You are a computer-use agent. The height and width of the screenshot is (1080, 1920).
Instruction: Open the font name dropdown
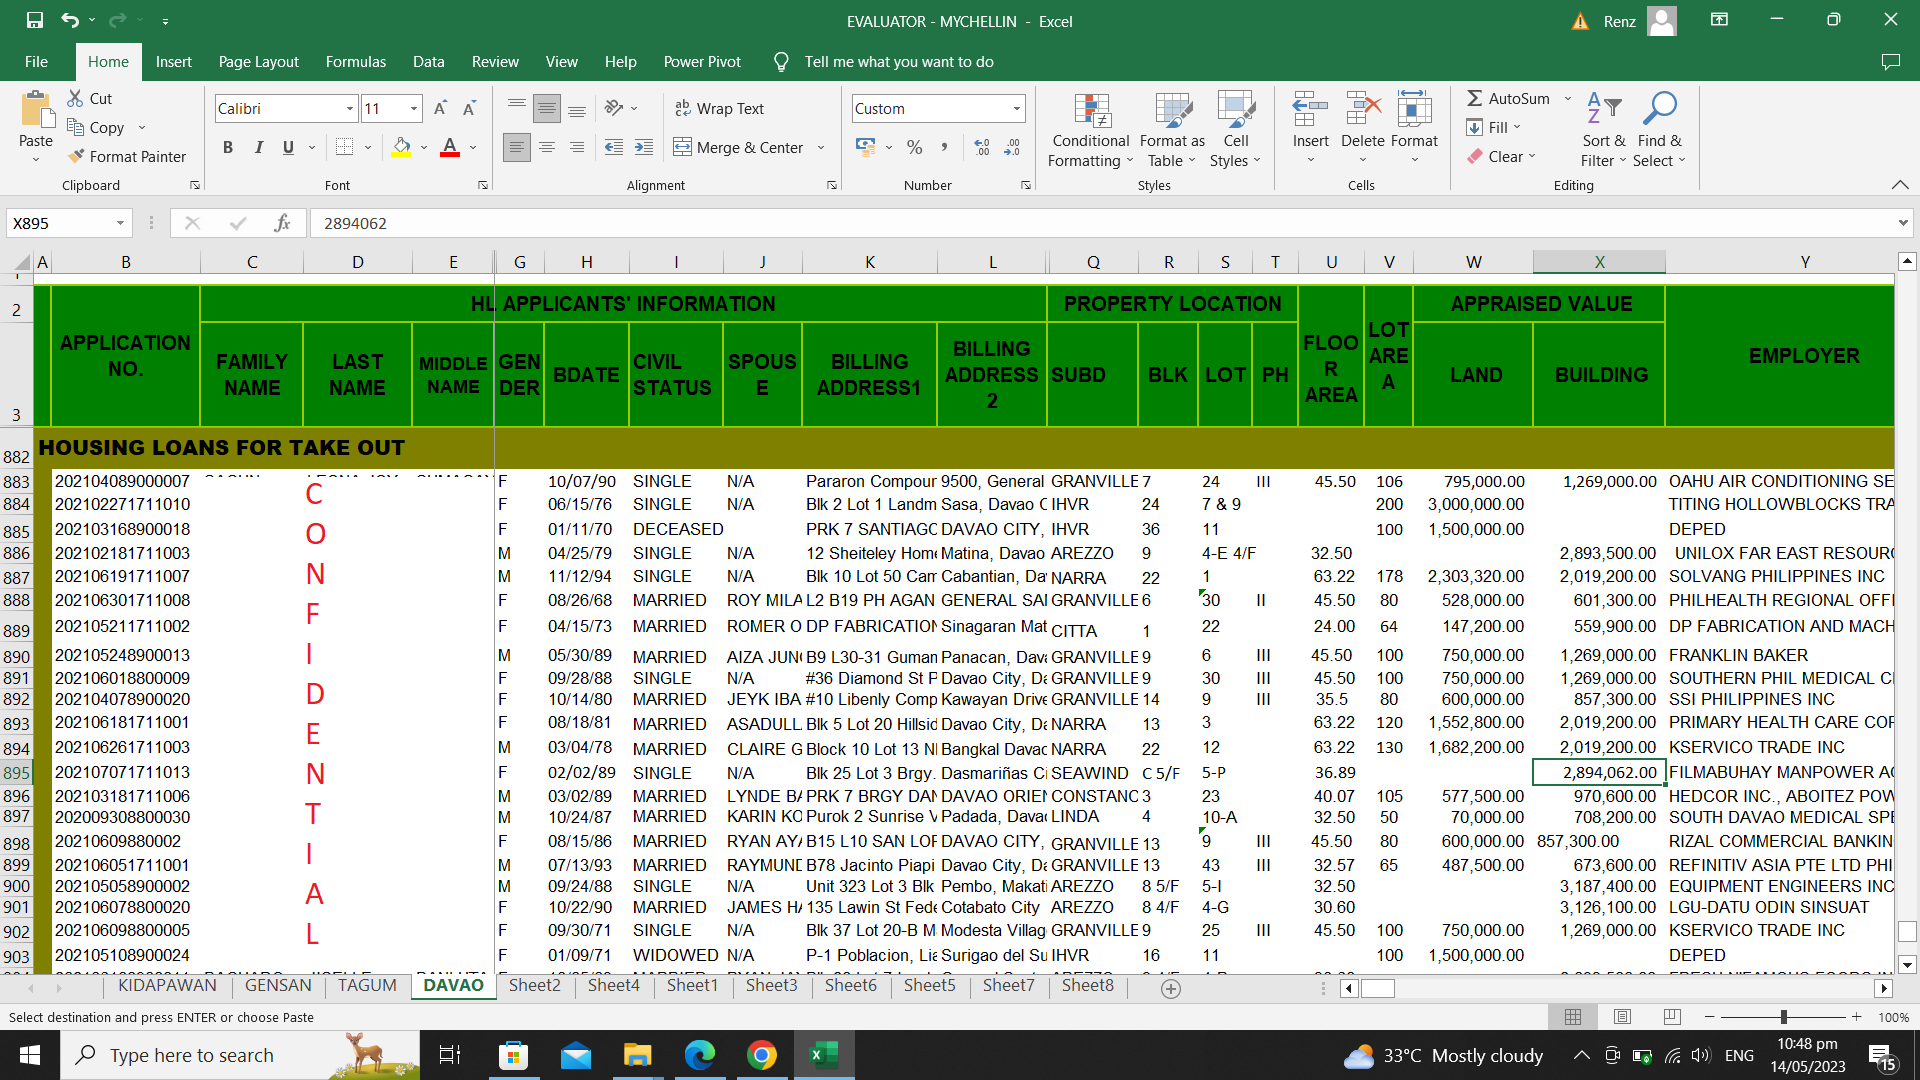pos(349,109)
